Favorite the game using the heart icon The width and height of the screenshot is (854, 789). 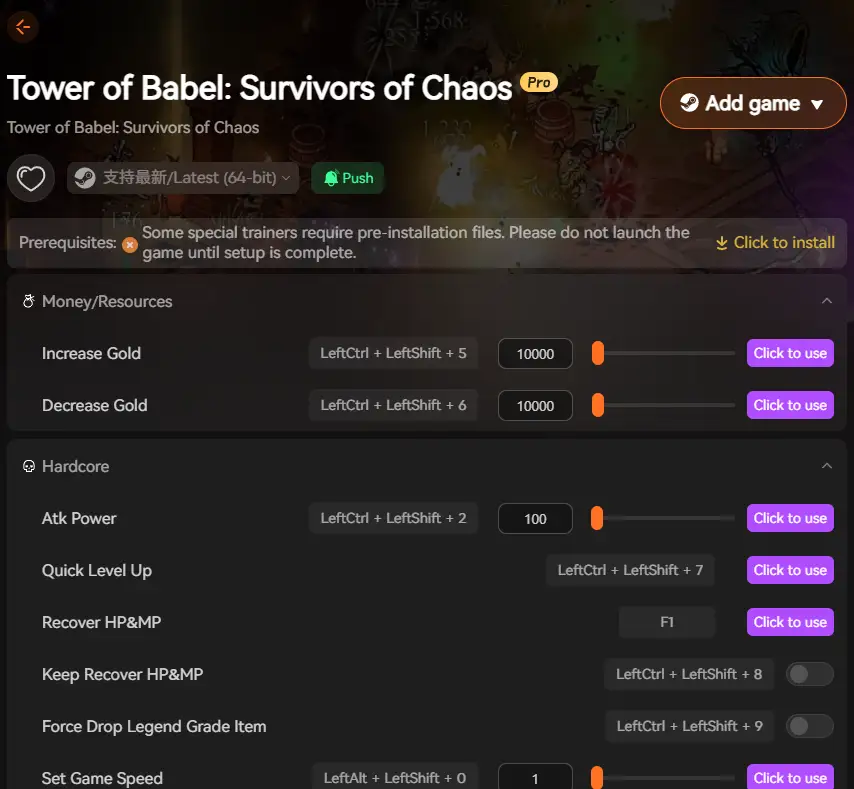pyautogui.click(x=31, y=177)
